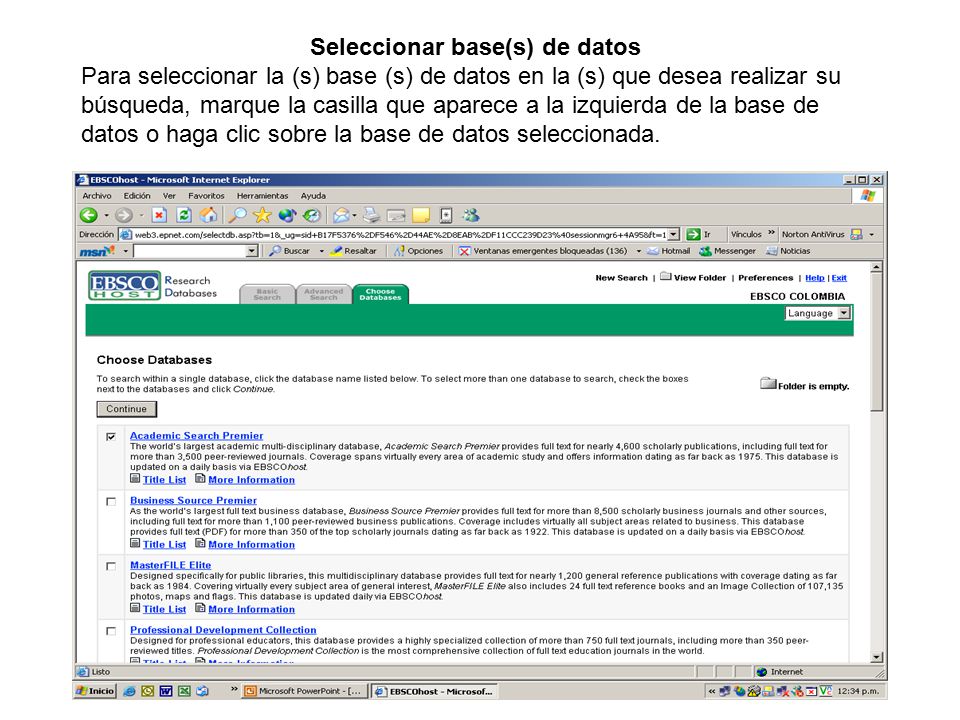The image size is (960, 720).
Task: Open the Search magnifier in the toolbar
Action: tap(237, 215)
